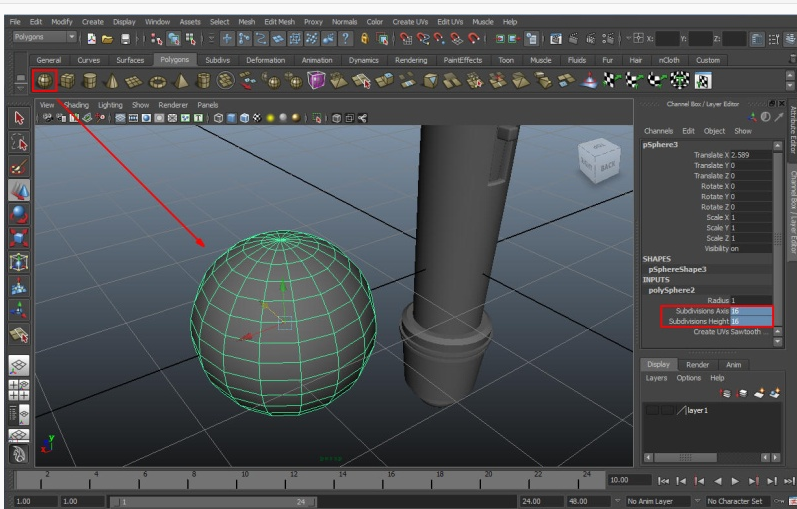
Task: Click the Translate X value field
Action: pos(751,155)
